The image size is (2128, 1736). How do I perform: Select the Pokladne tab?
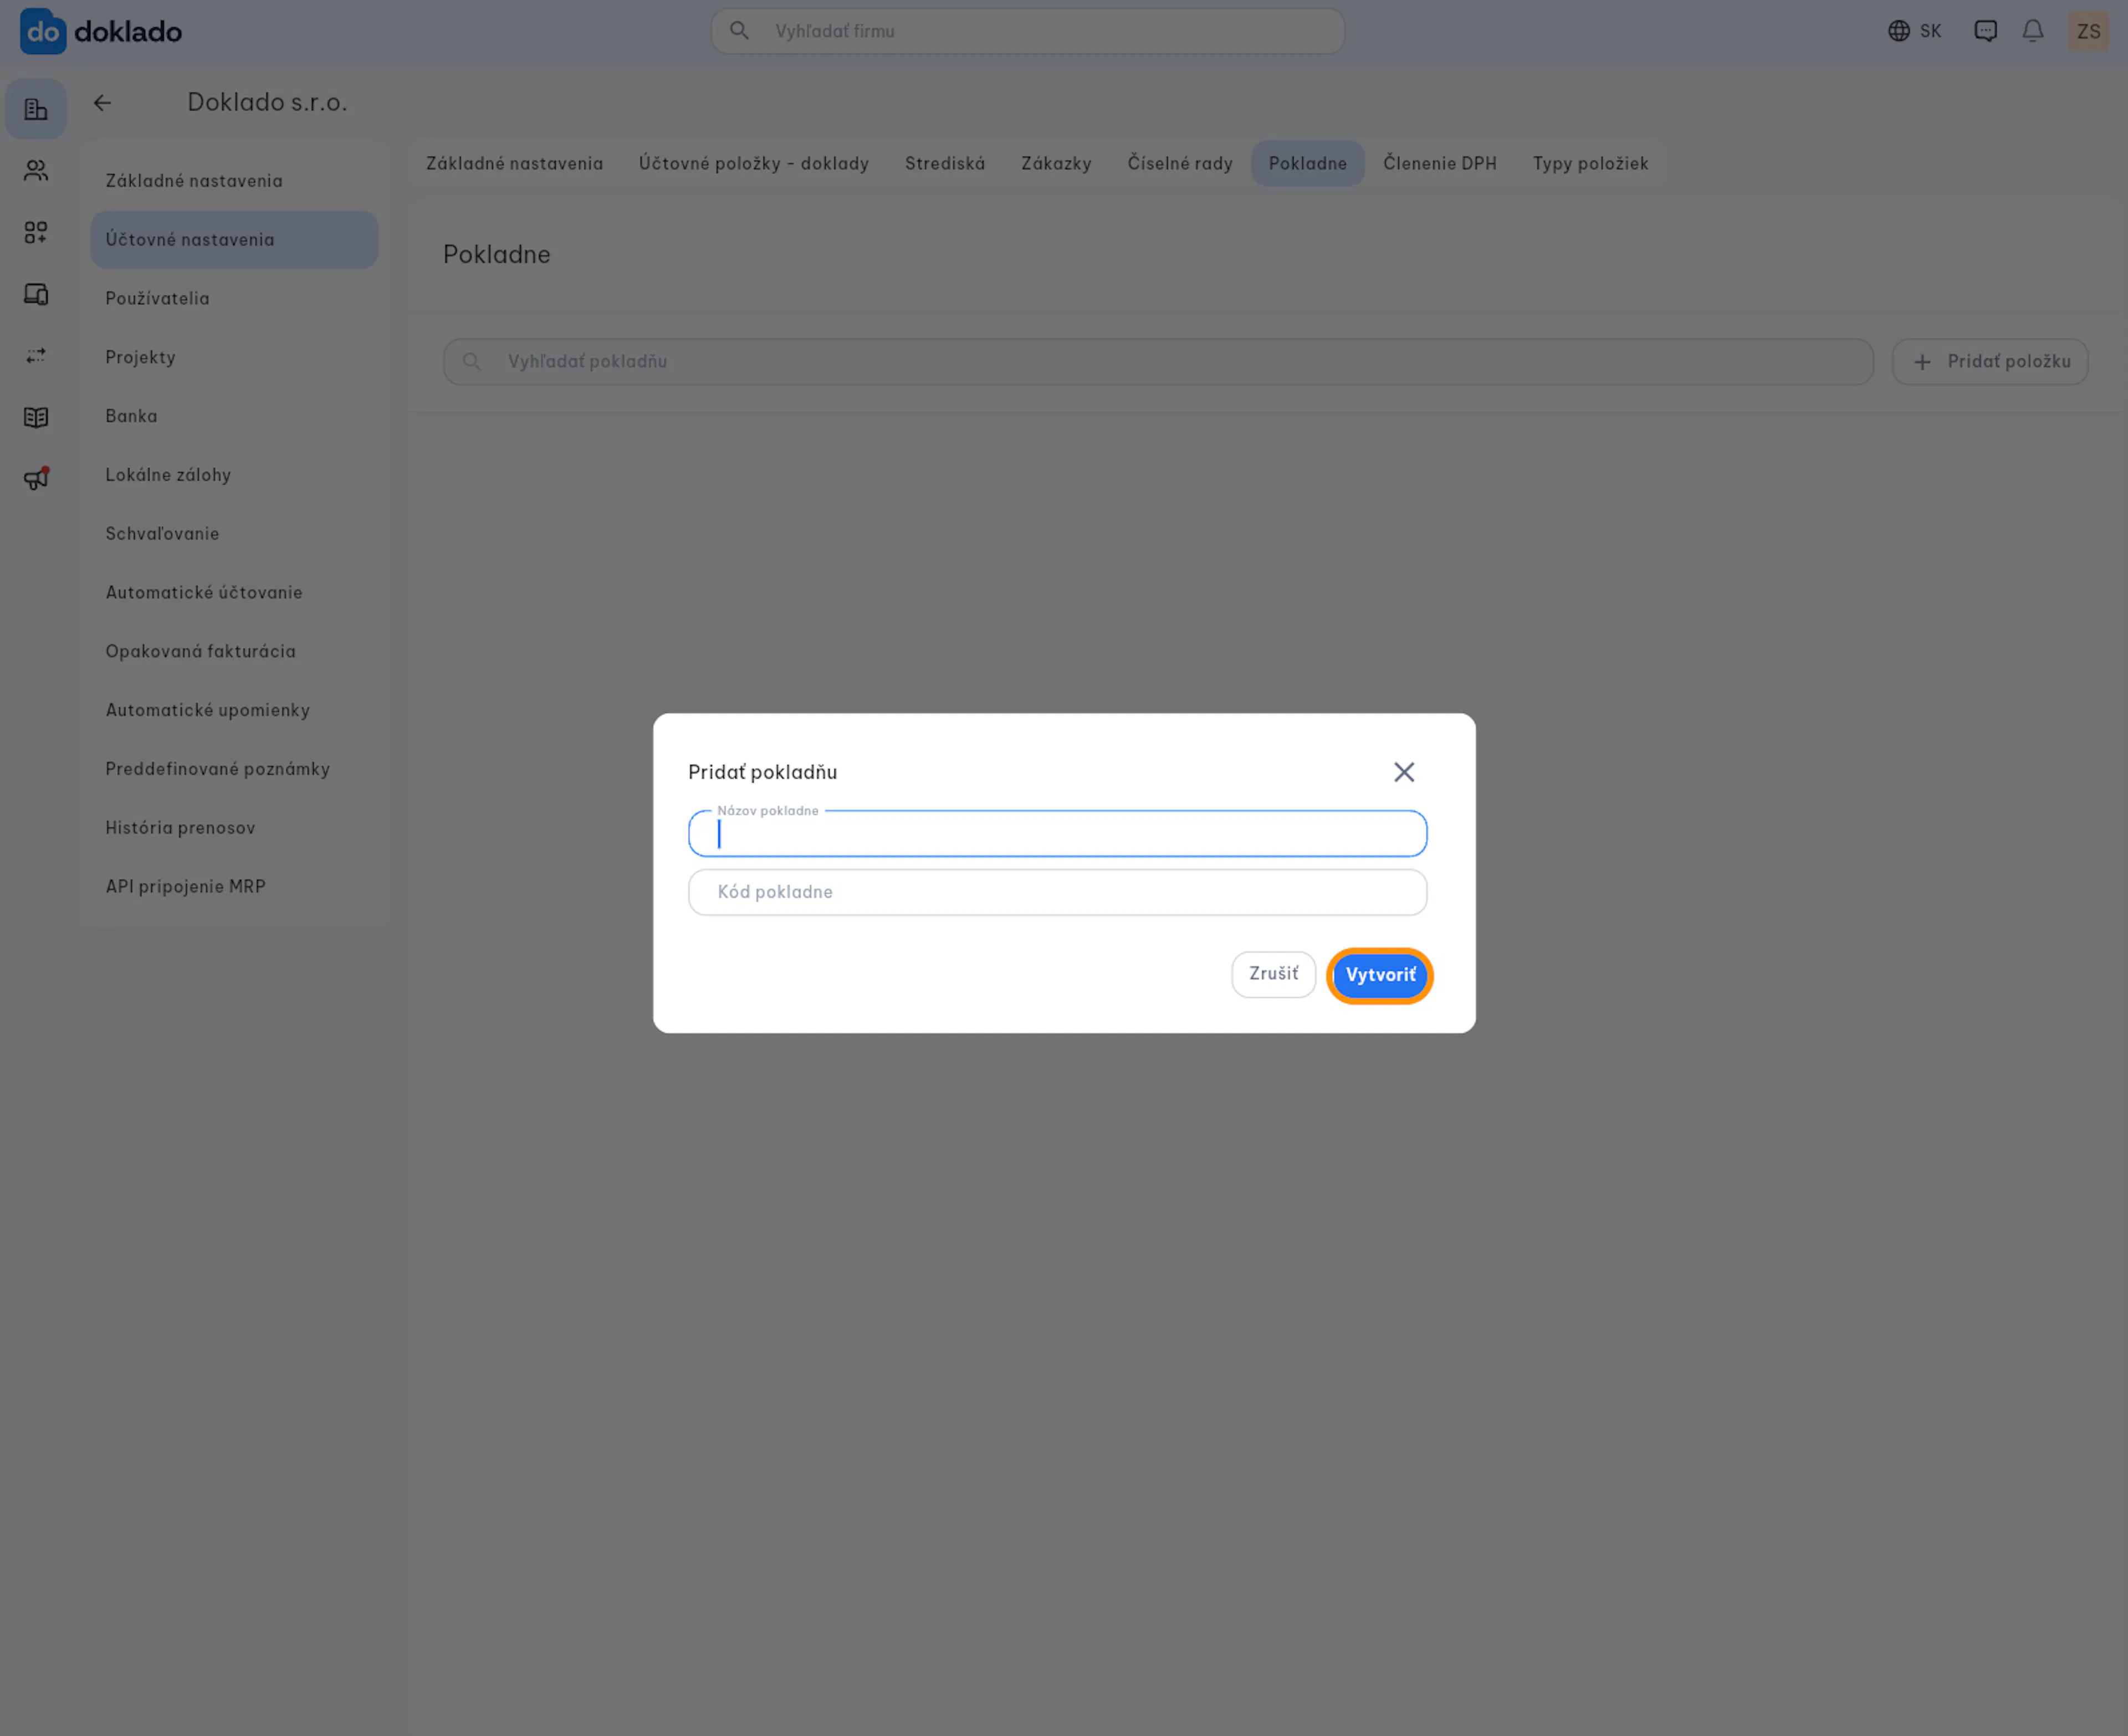(1308, 164)
